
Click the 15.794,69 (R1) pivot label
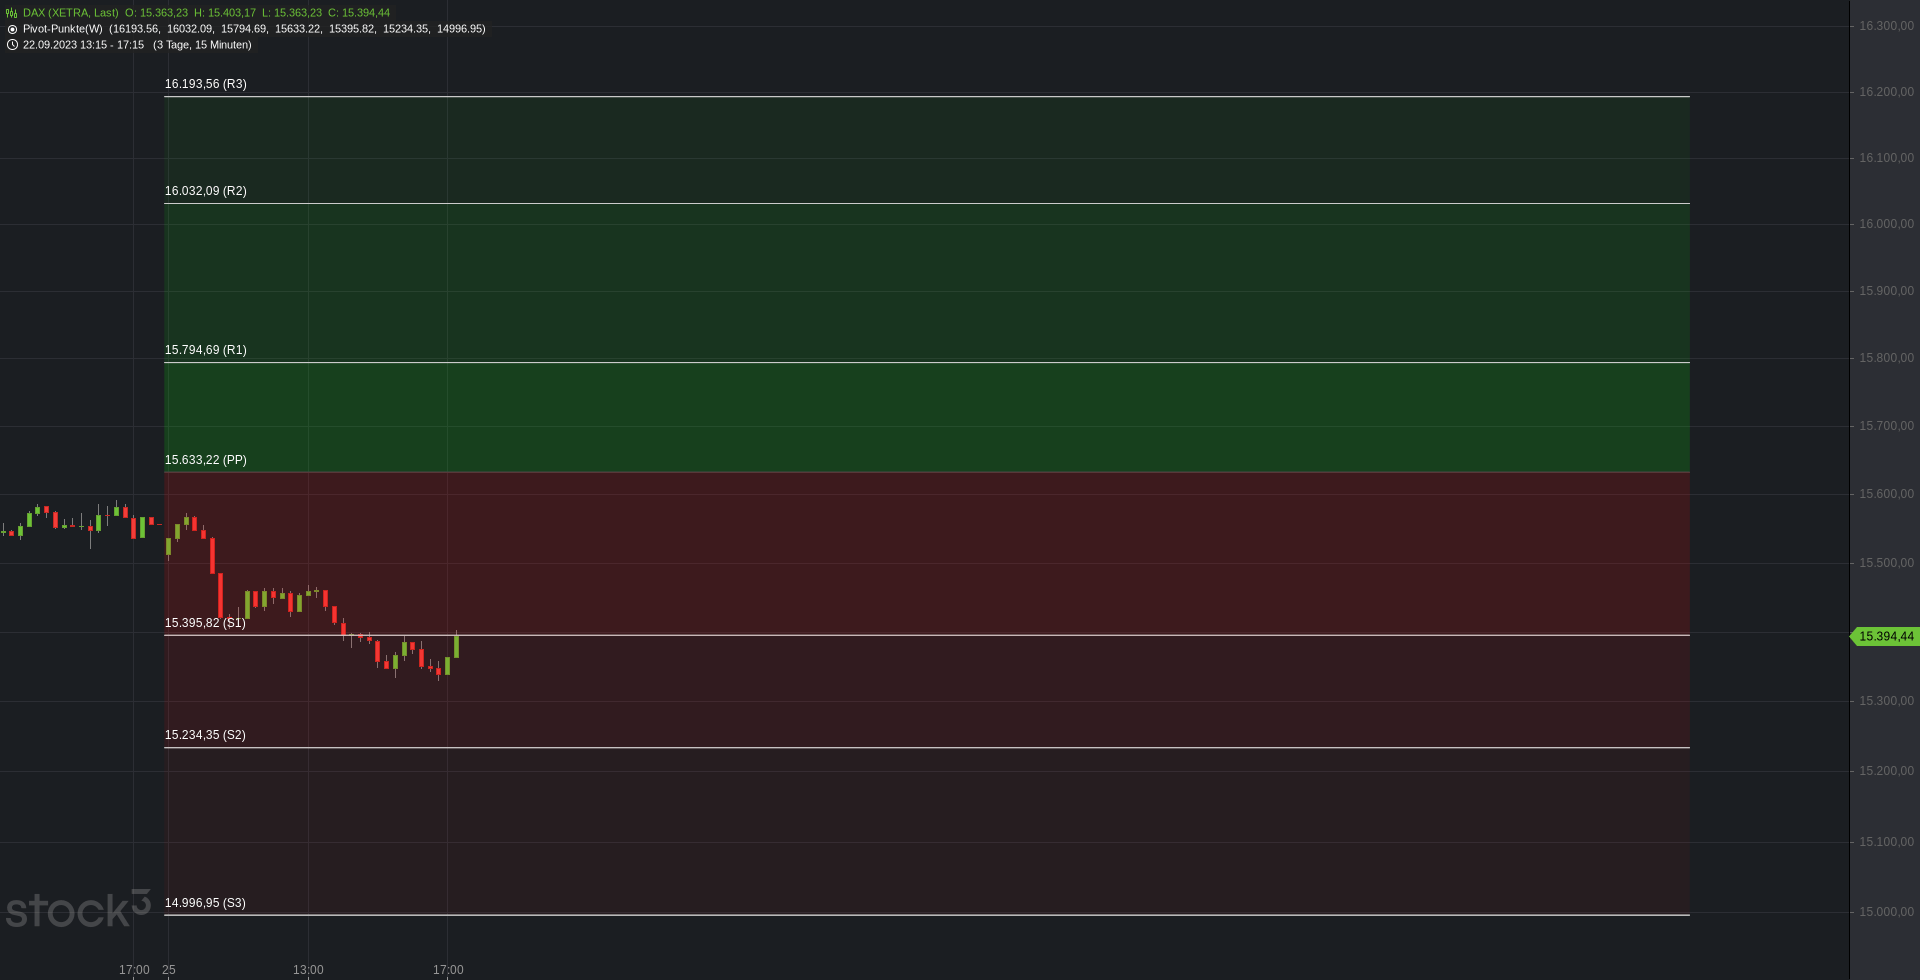[x=205, y=350]
